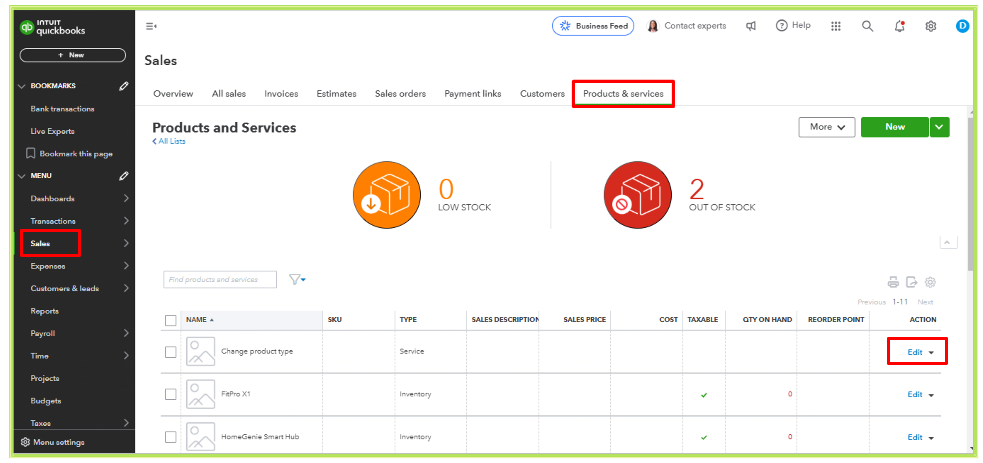Click the Find products and services field

[219, 279]
